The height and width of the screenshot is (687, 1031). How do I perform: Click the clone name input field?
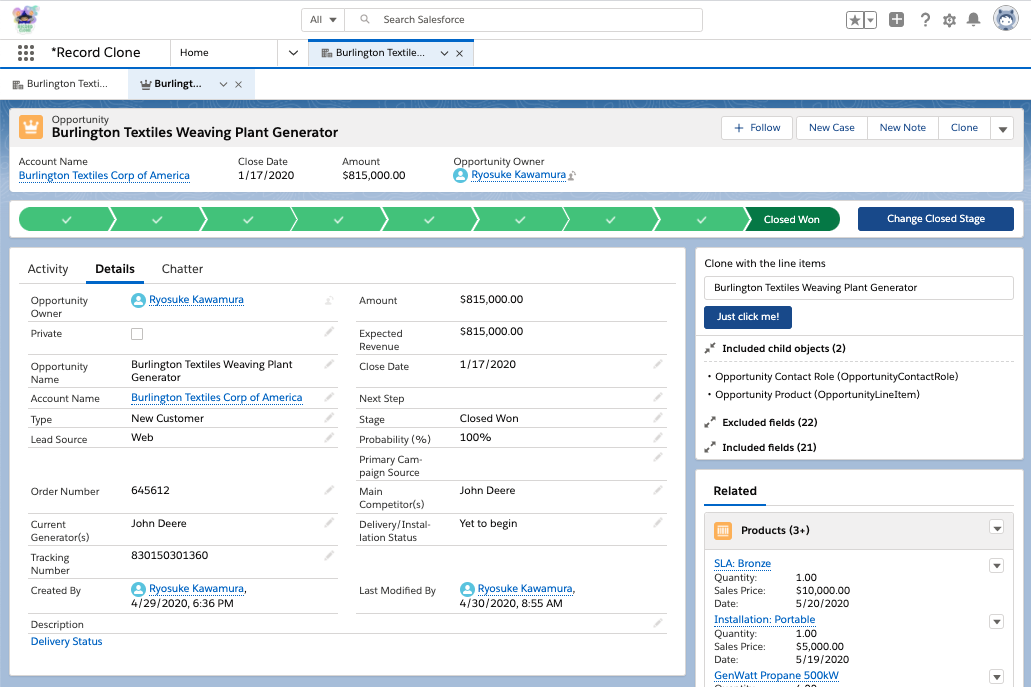coord(859,288)
